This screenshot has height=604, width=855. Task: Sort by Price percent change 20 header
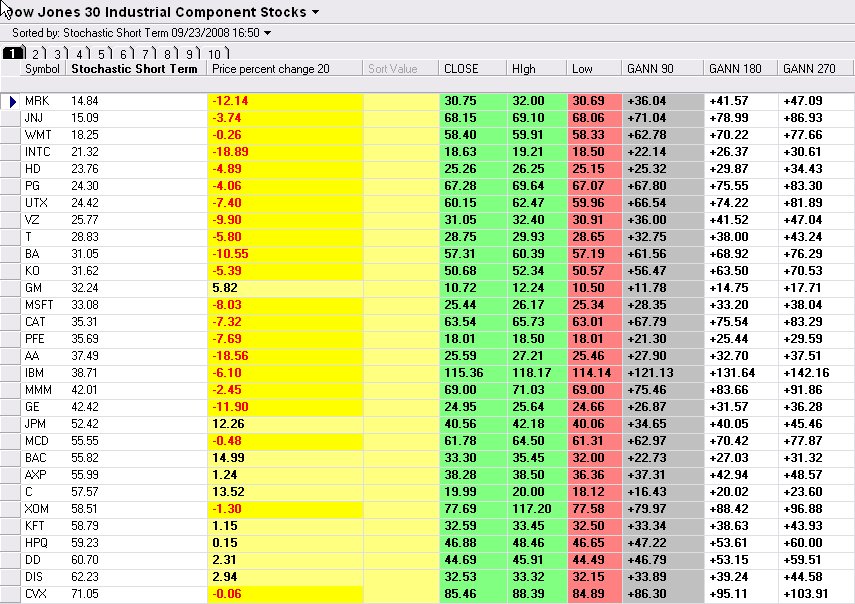[285, 69]
